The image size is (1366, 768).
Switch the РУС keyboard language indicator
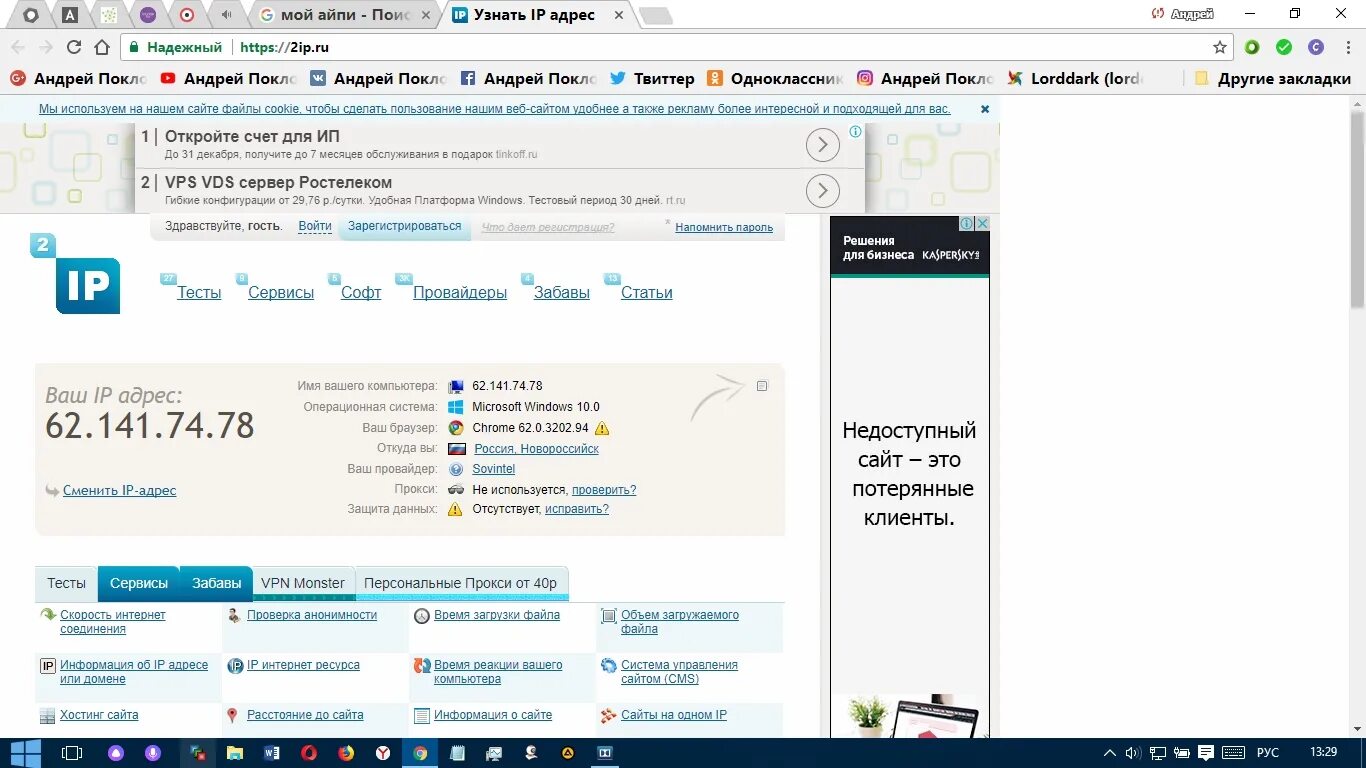click(x=1267, y=753)
